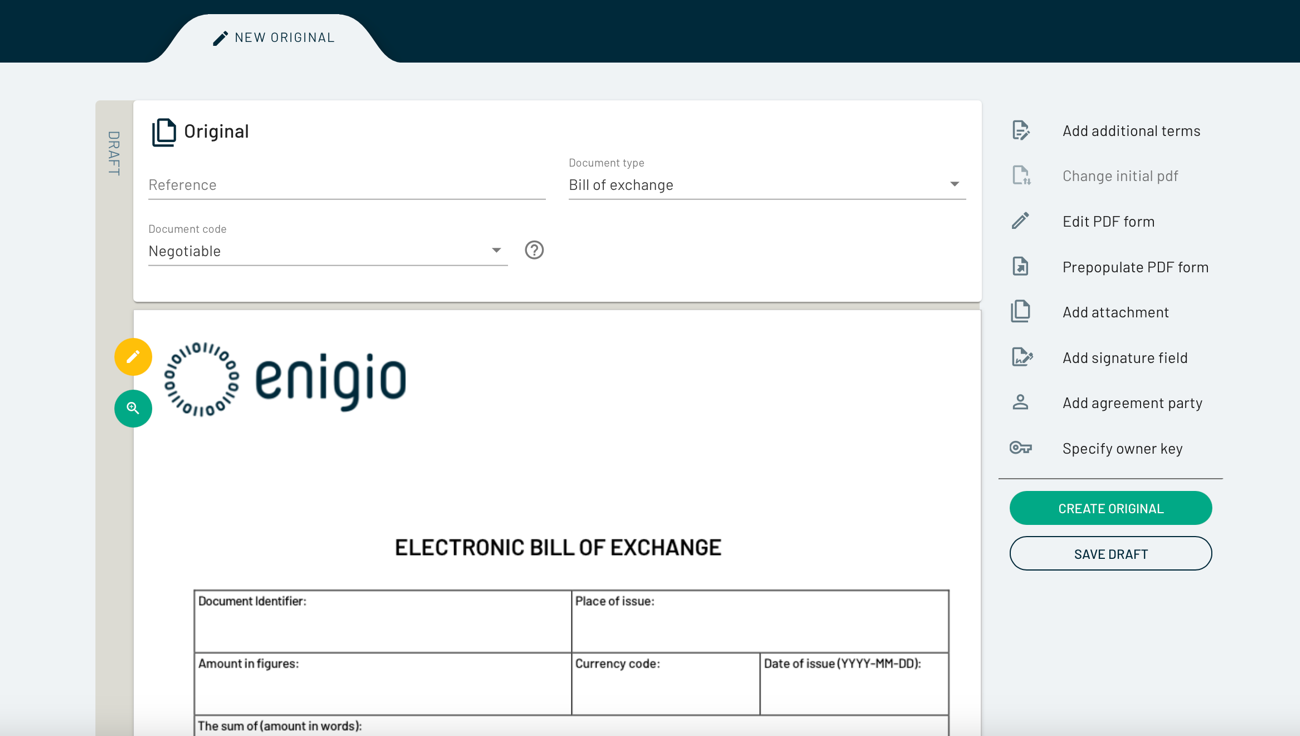Expand the Document code Negotiable dropdown
Image resolution: width=1300 pixels, height=736 pixels.
[x=327, y=251]
